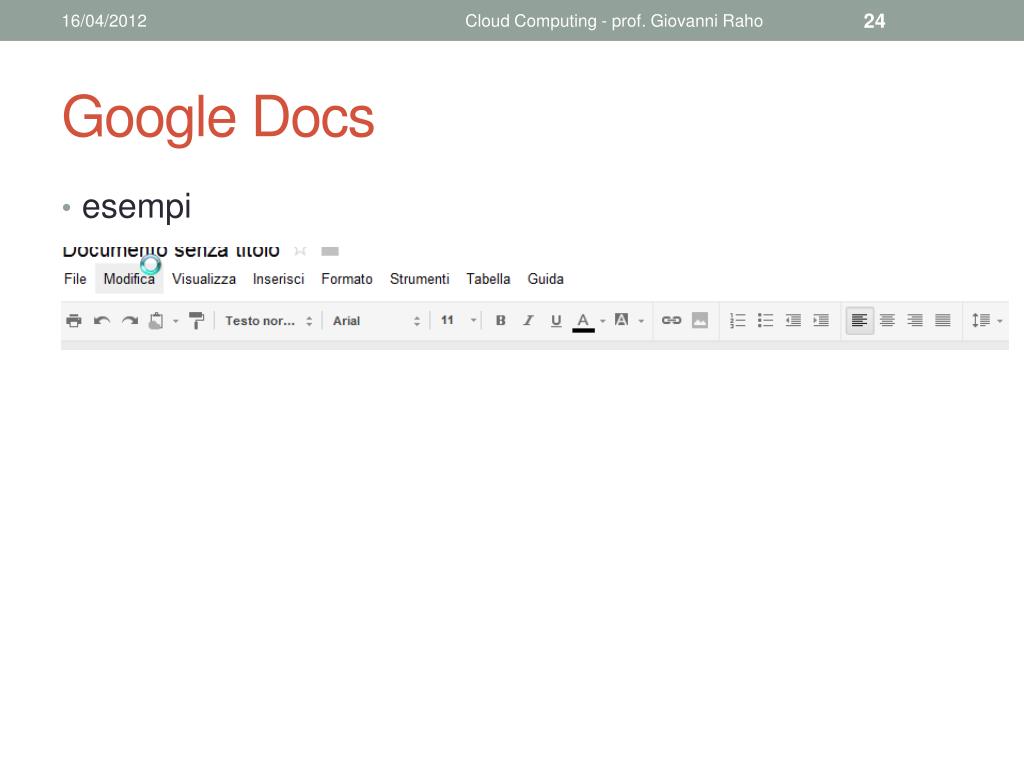Open the text color dropdown arrow
1024x768 pixels.
click(603, 321)
